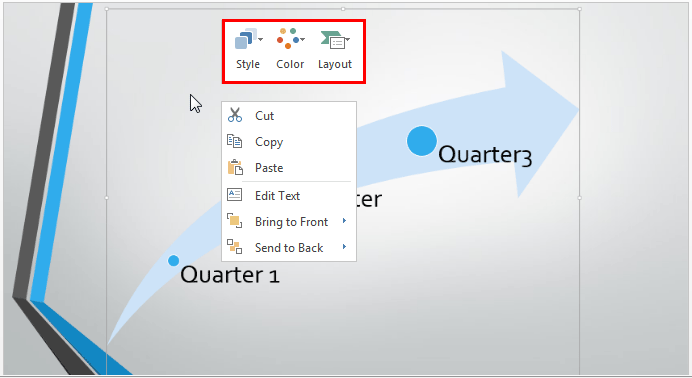Choose Copy from the context menu
The height and width of the screenshot is (378, 692).
click(289, 142)
